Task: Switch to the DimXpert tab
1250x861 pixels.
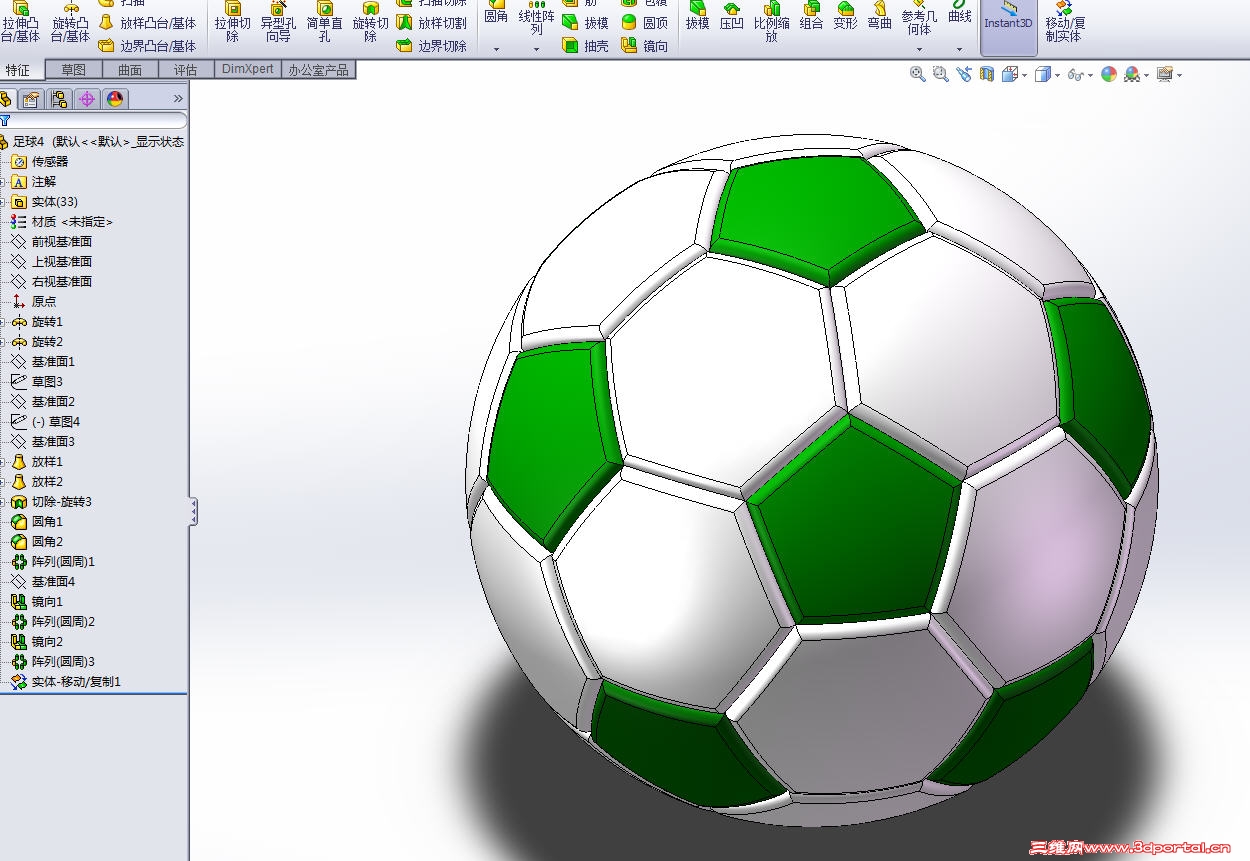Action: (247, 70)
